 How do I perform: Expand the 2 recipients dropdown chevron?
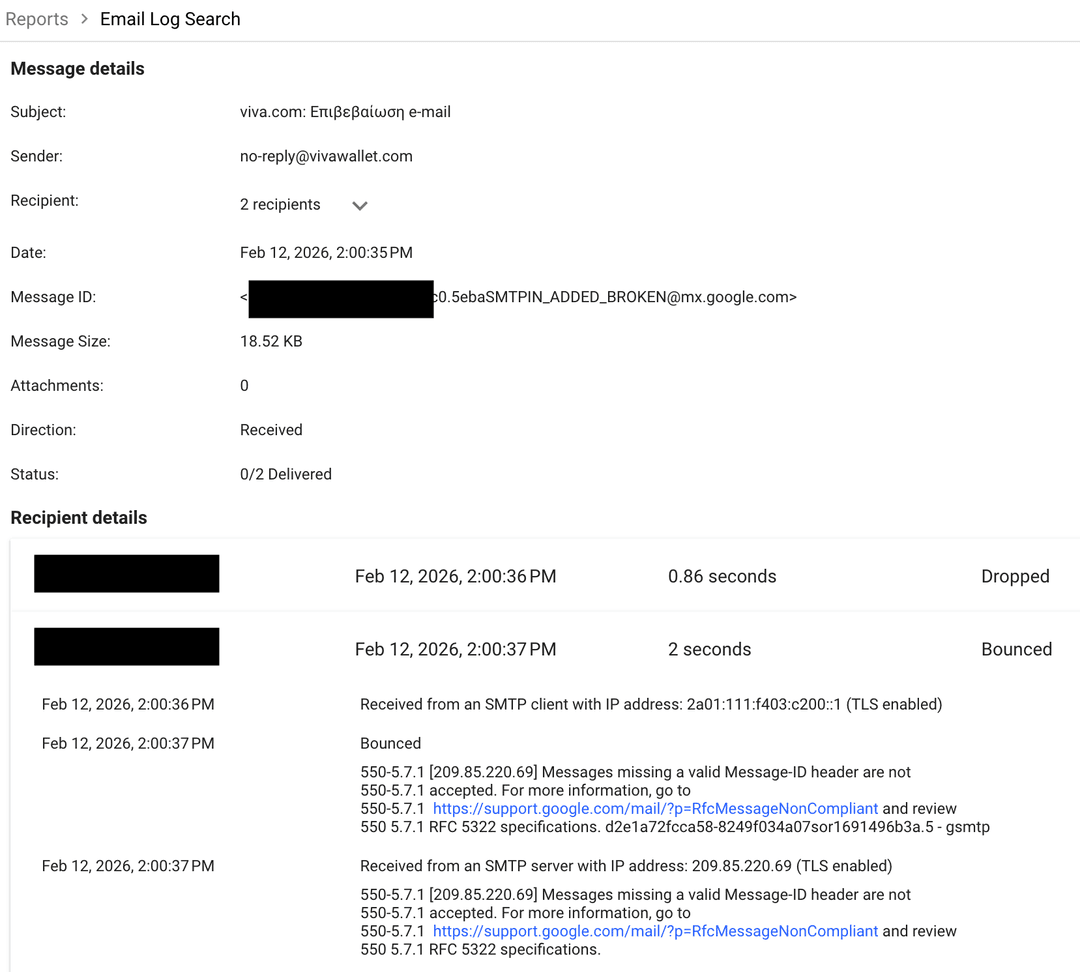click(359, 204)
